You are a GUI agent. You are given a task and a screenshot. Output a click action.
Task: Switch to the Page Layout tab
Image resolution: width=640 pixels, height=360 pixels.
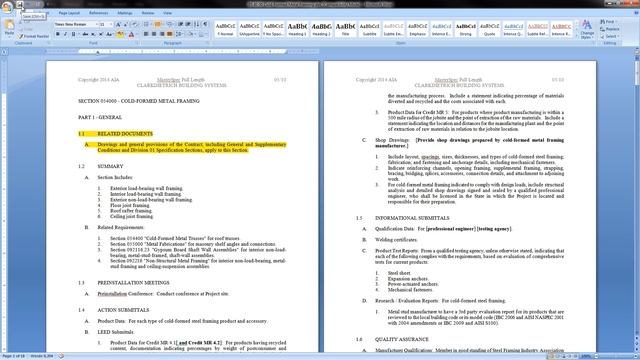pos(69,13)
